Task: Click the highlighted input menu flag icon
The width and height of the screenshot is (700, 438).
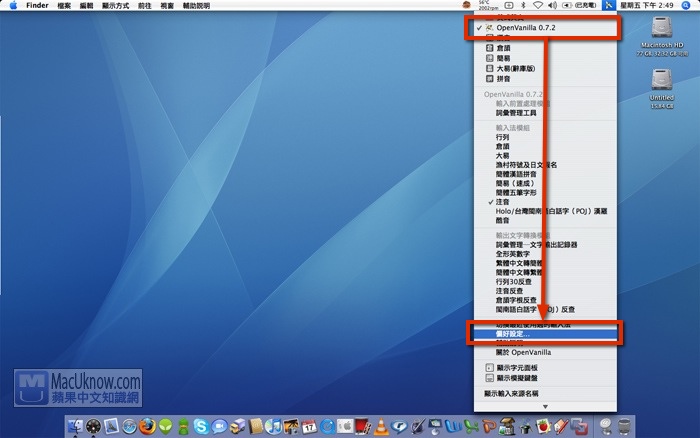Action: click(608, 5)
